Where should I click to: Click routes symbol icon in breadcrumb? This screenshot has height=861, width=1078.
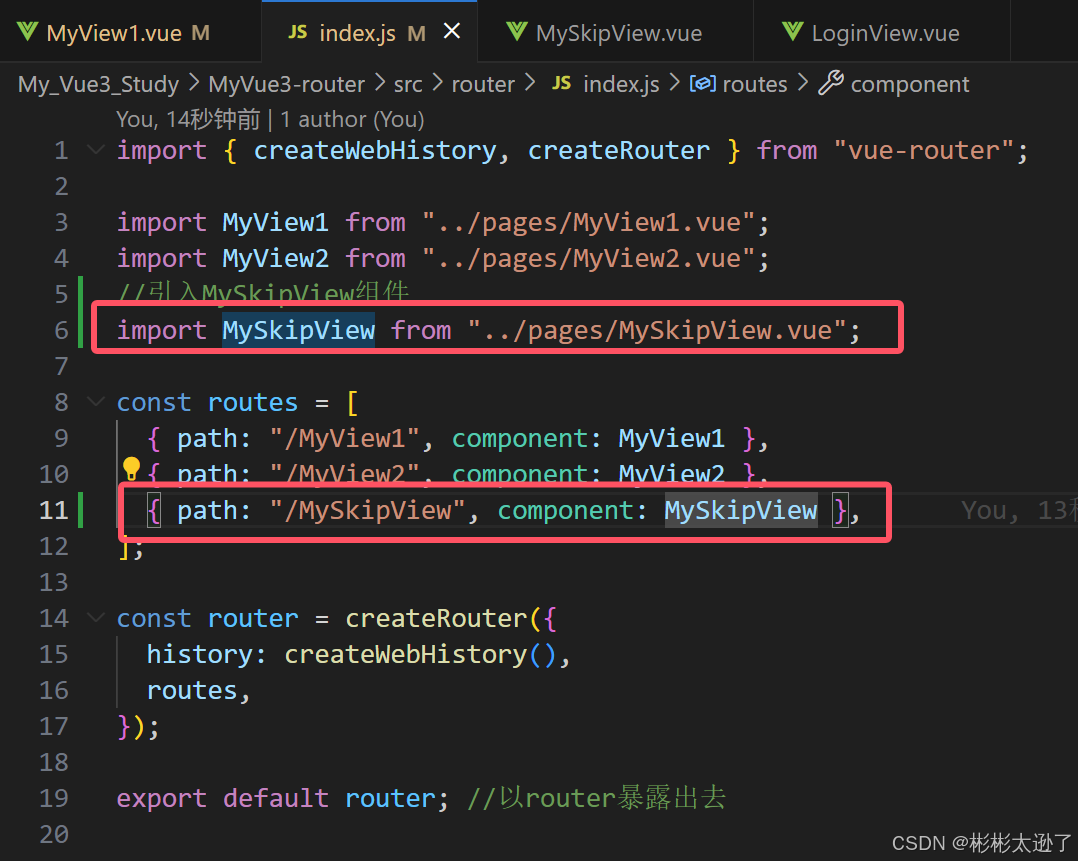(x=703, y=84)
